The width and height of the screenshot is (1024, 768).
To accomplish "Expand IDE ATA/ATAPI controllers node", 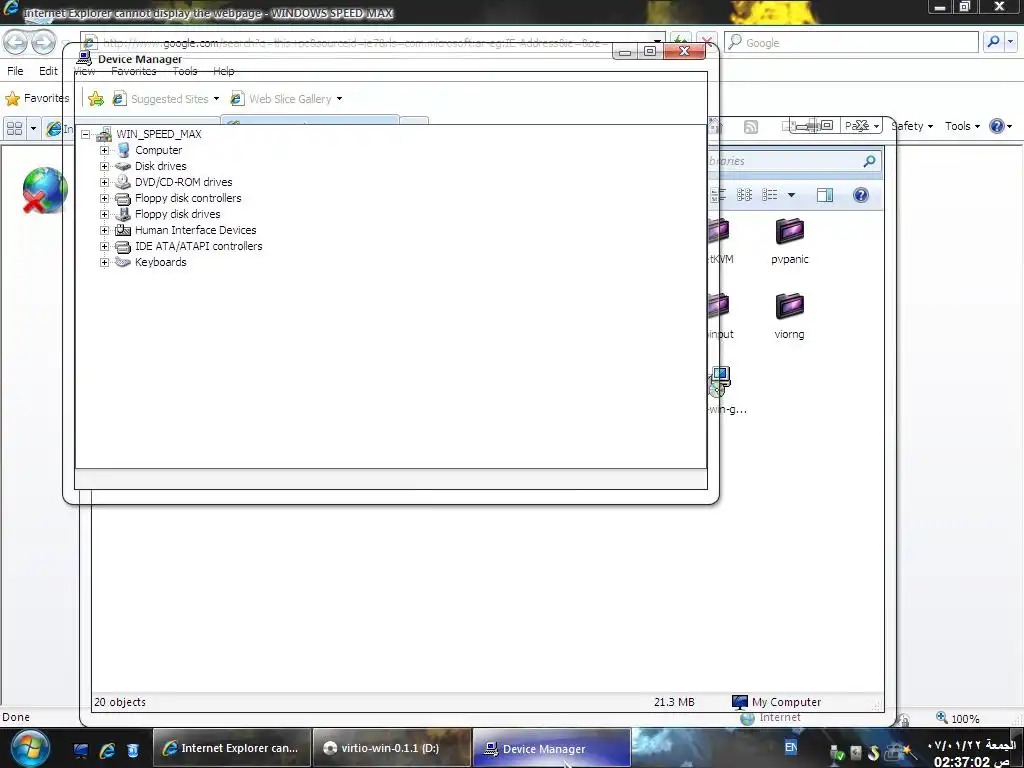I will click(x=104, y=246).
